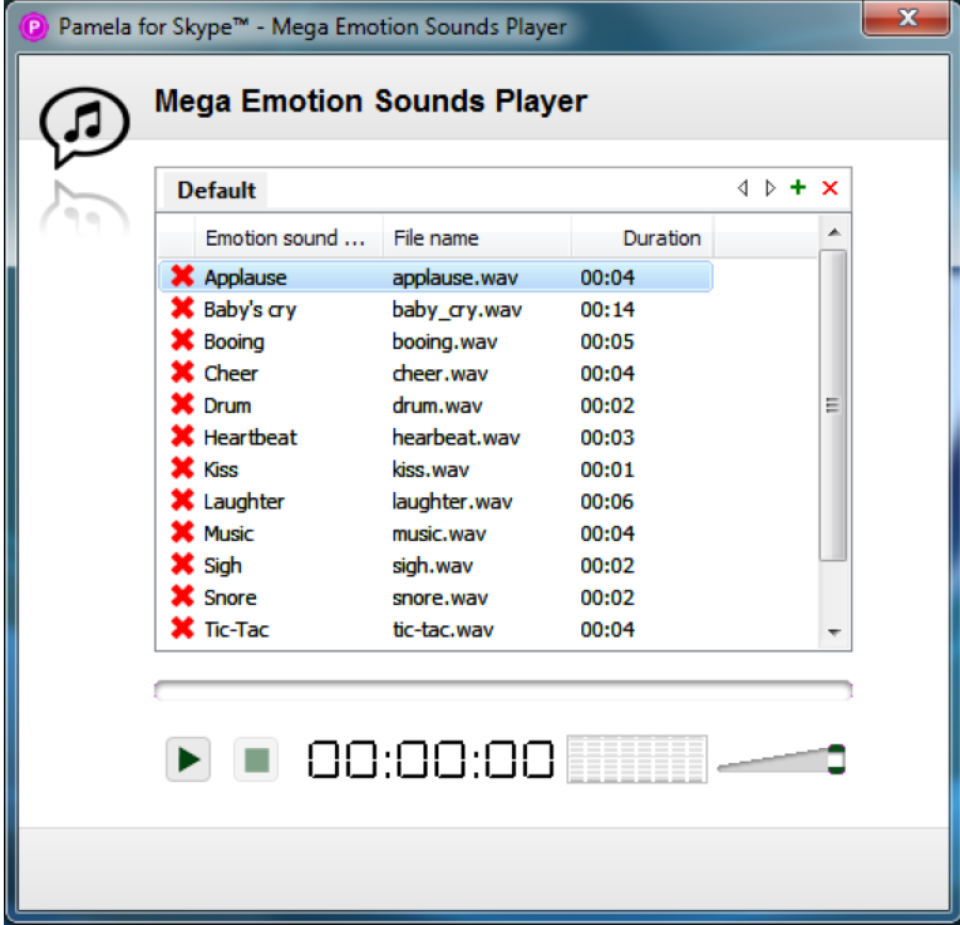This screenshot has width=960, height=925.
Task: Select the Snore sound name
Action: (230, 597)
